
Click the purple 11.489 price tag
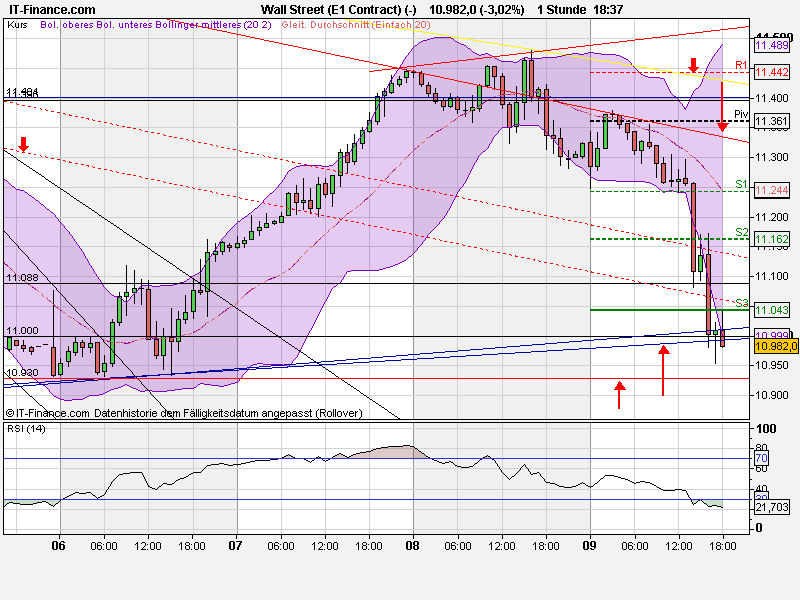[x=770, y=45]
